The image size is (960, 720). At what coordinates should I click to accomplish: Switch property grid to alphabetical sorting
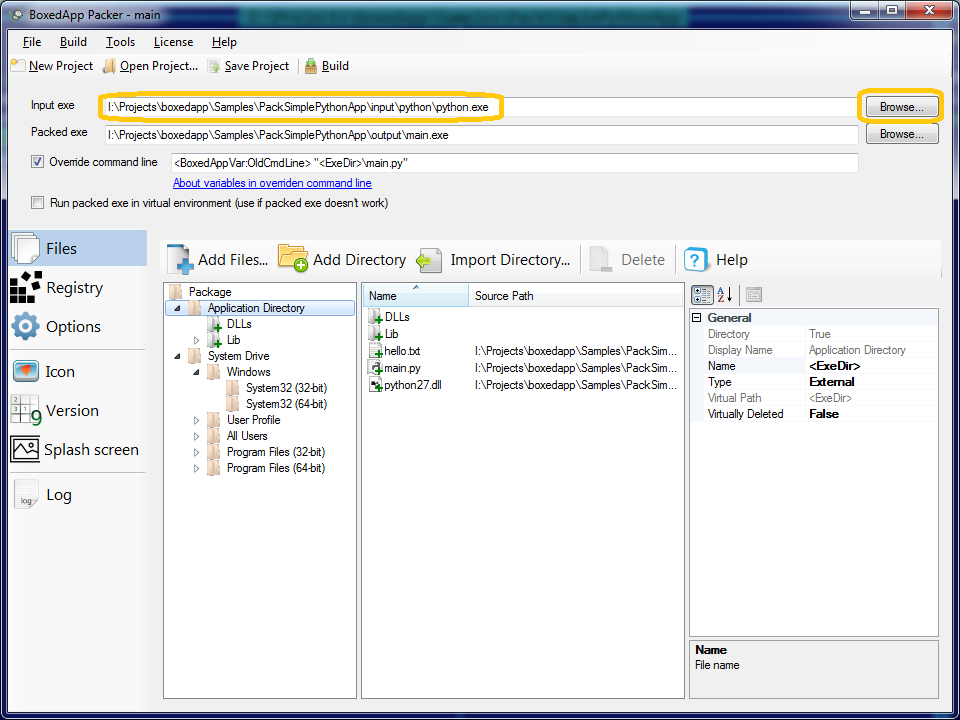[725, 294]
